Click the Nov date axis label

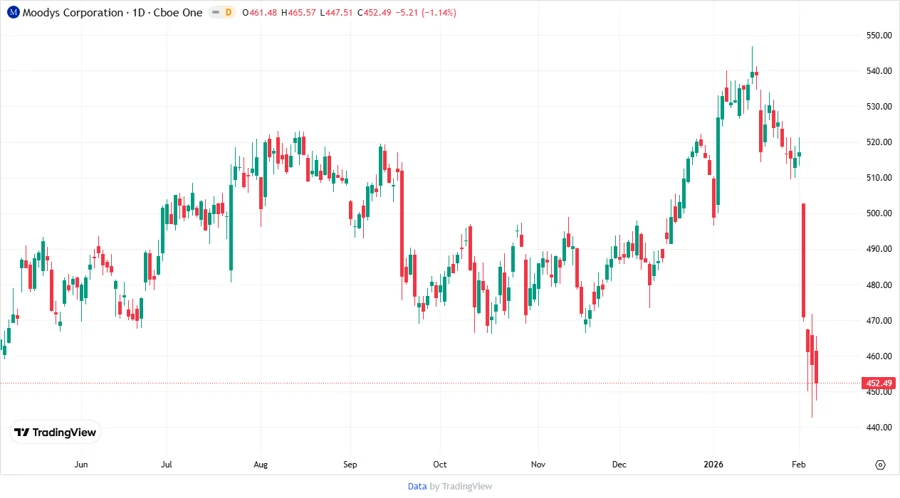pos(538,464)
